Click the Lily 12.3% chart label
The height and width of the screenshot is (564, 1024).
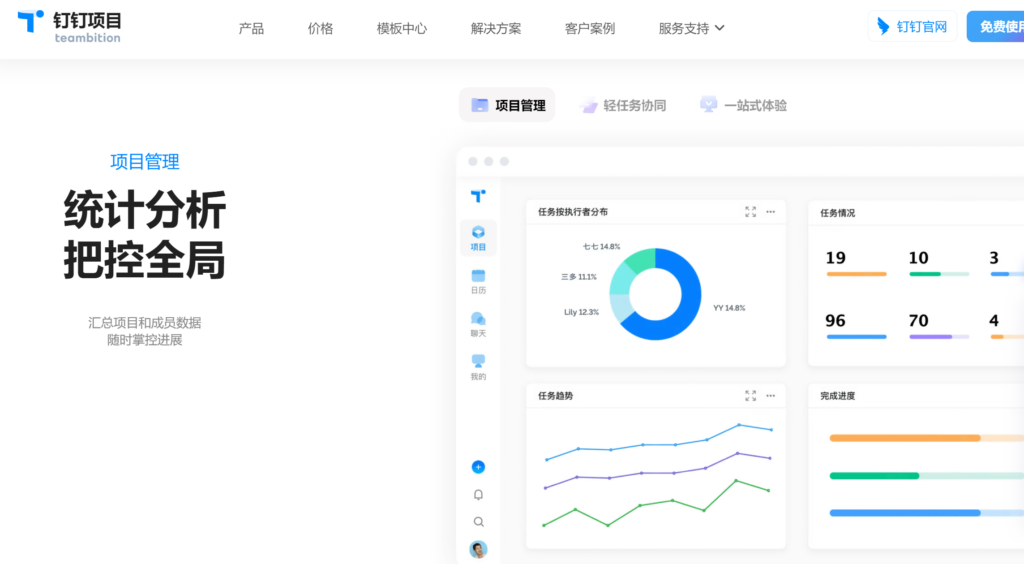click(x=581, y=312)
